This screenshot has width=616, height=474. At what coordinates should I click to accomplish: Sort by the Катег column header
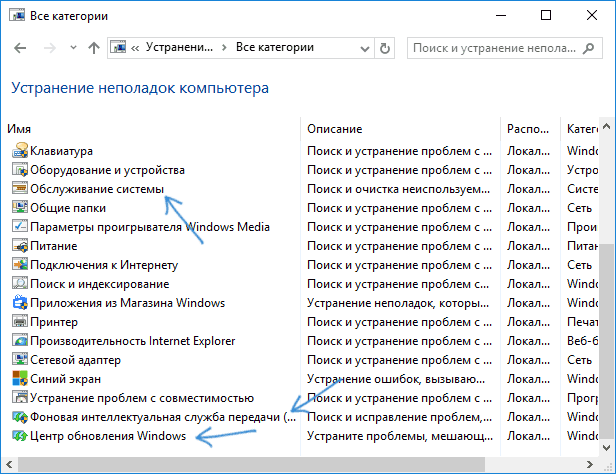pos(582,129)
